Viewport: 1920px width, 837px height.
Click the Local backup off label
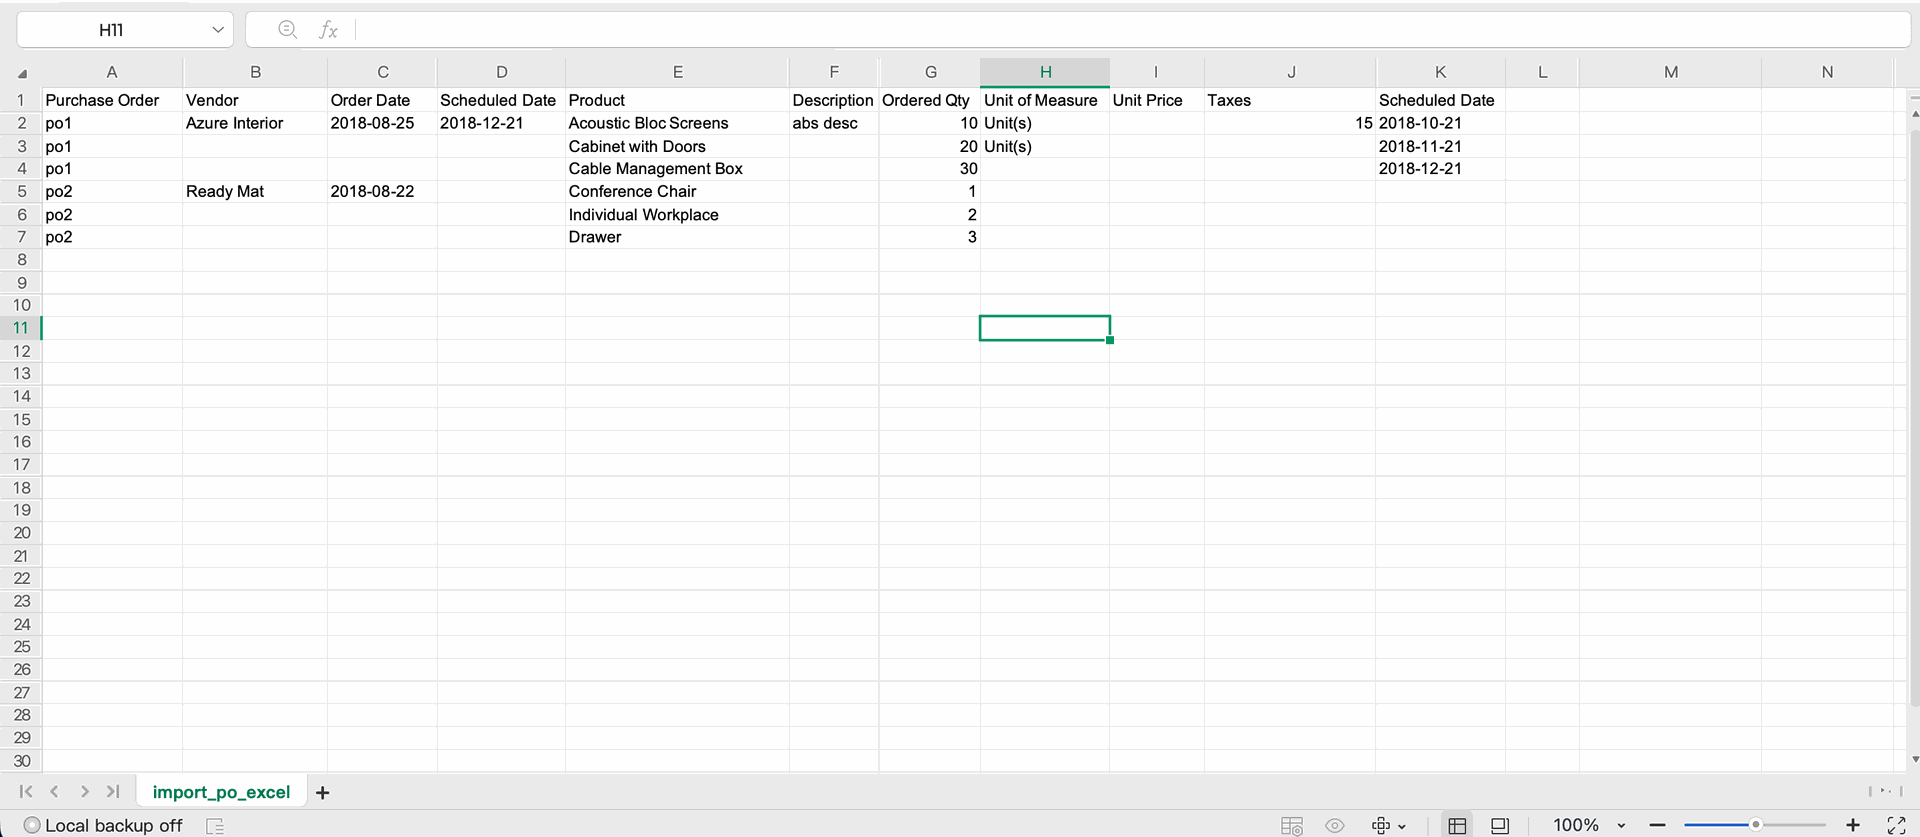pyautogui.click(x=114, y=825)
